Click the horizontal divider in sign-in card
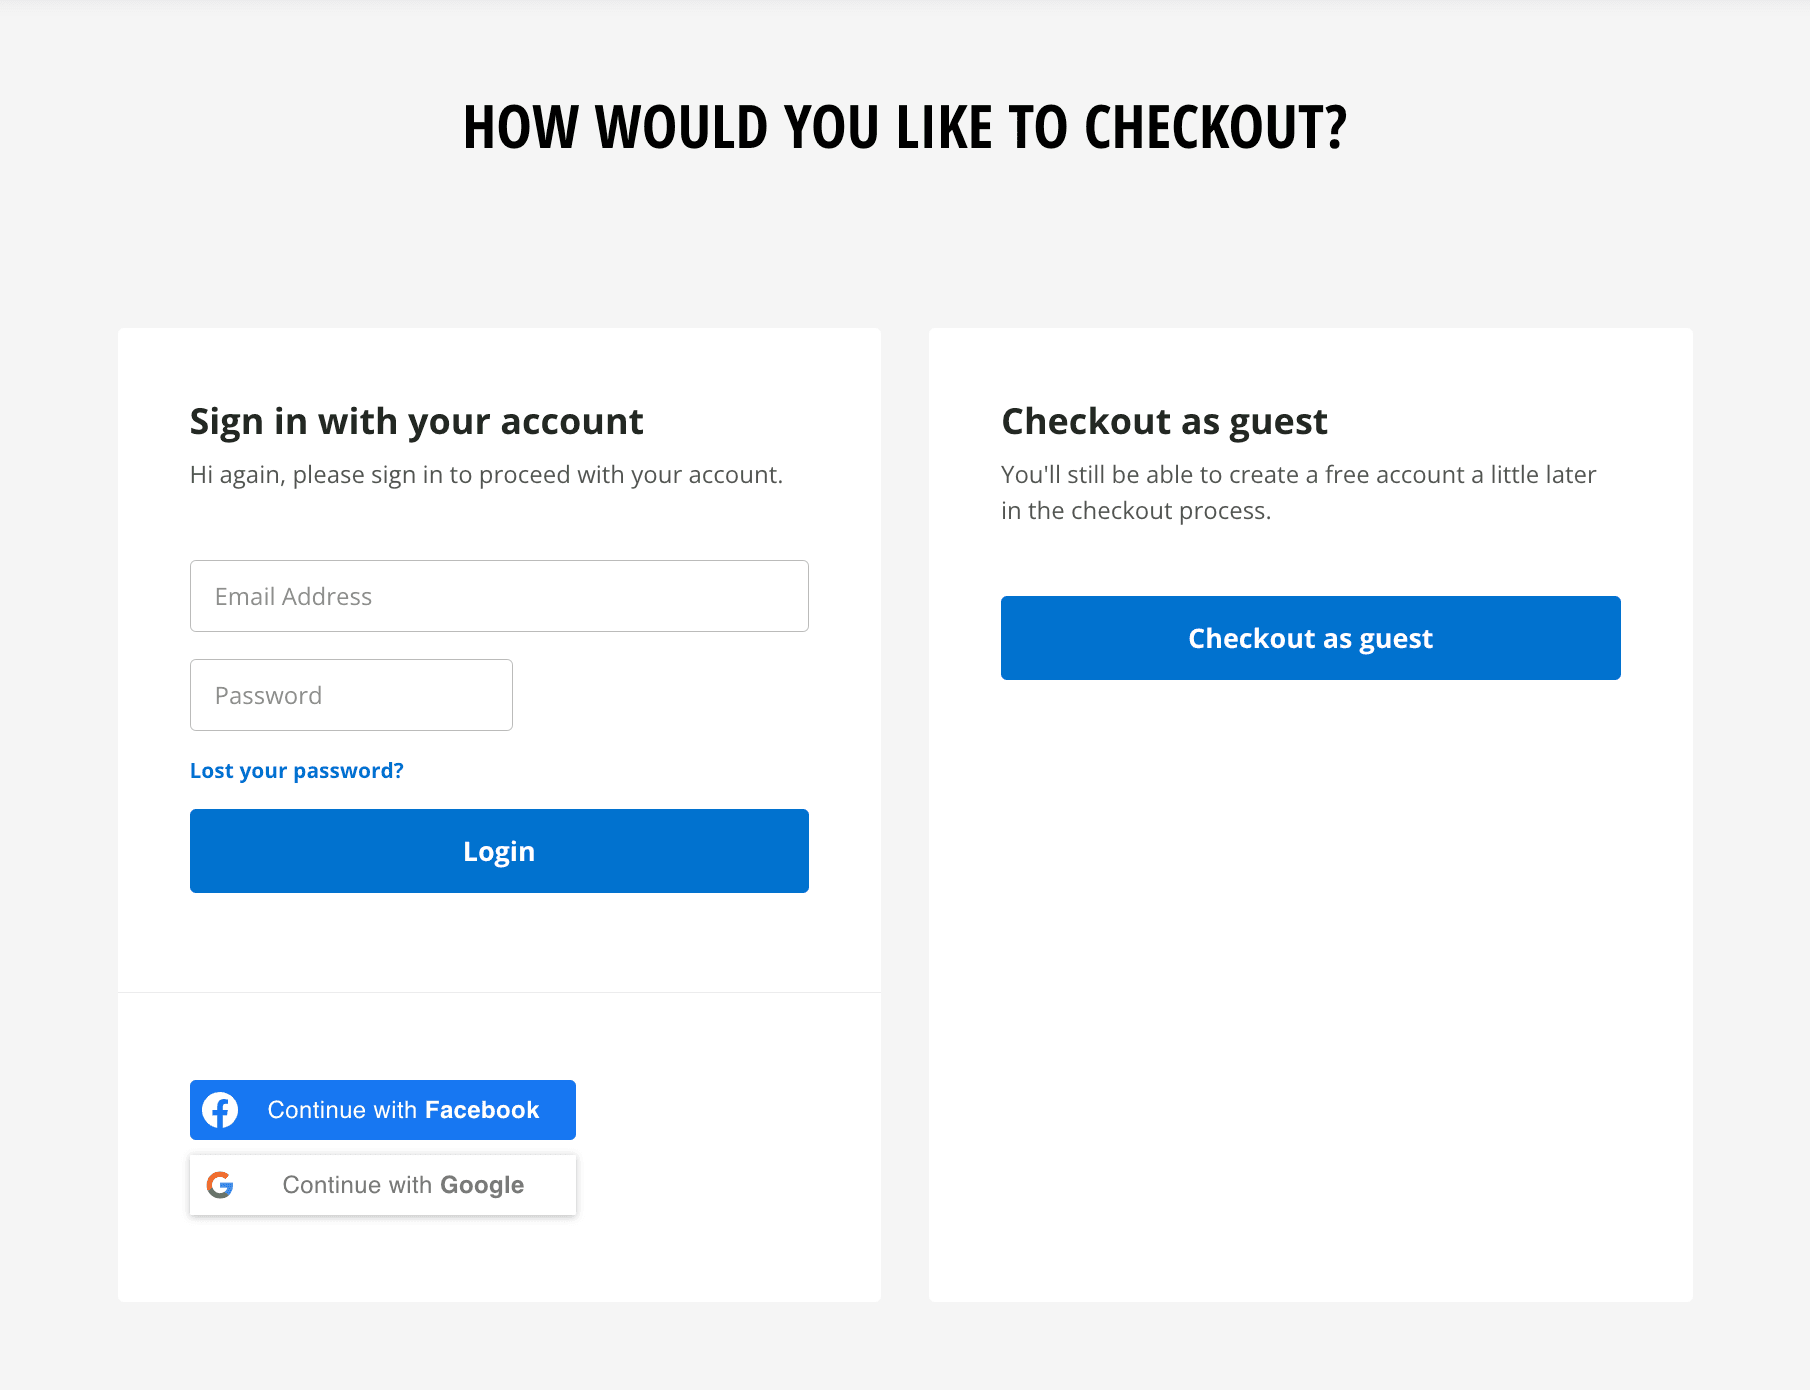This screenshot has height=1390, width=1810. click(499, 993)
